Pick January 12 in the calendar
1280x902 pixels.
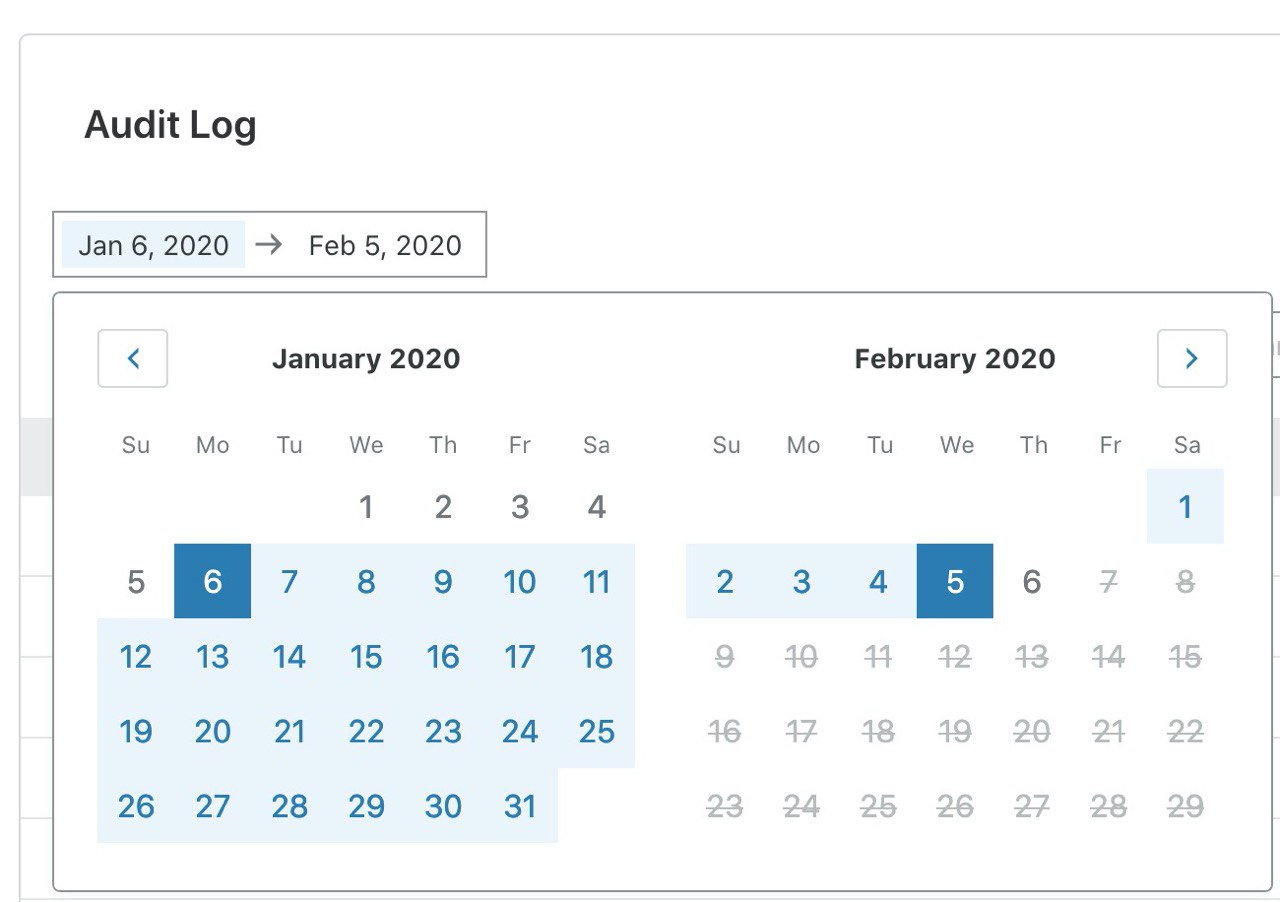(x=136, y=656)
